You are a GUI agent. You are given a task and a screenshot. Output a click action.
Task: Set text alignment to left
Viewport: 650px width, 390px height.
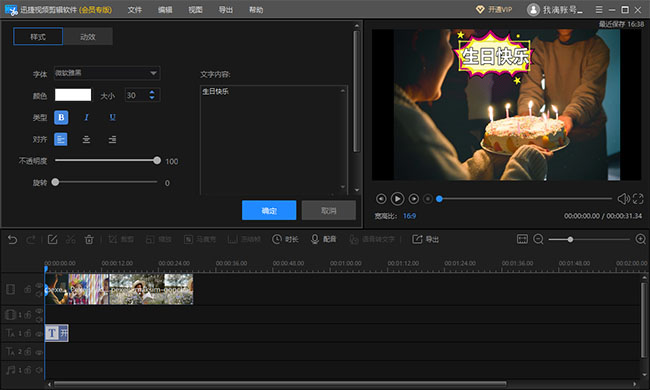pyautogui.click(x=61, y=139)
